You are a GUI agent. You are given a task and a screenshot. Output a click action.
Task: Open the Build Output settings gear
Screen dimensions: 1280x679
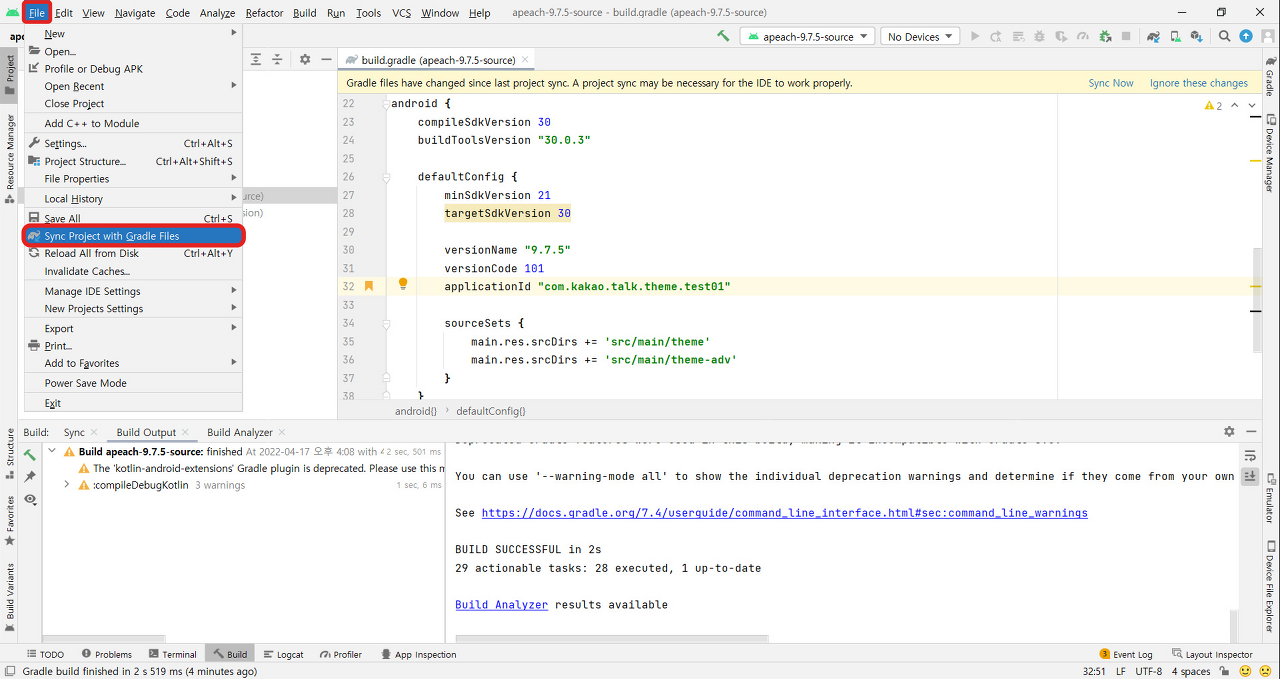tap(1229, 431)
